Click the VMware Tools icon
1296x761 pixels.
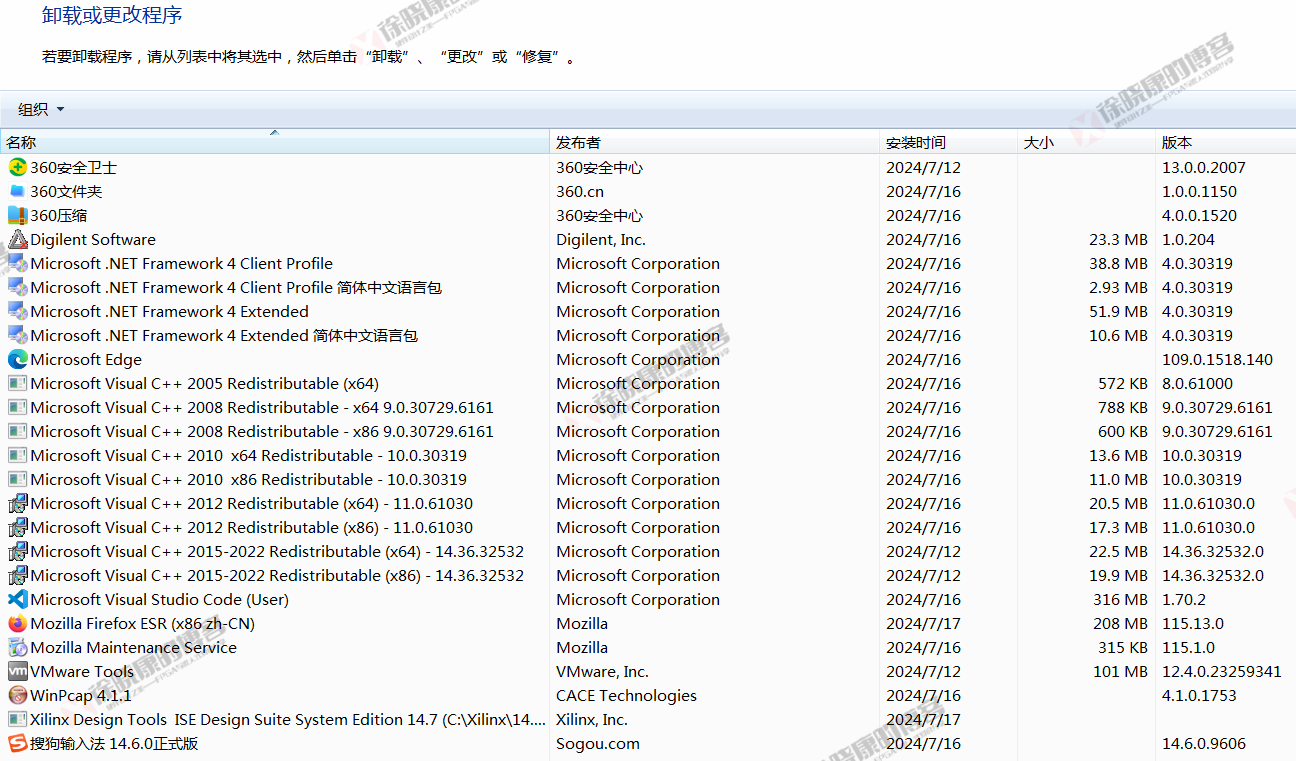pyautogui.click(x=17, y=671)
